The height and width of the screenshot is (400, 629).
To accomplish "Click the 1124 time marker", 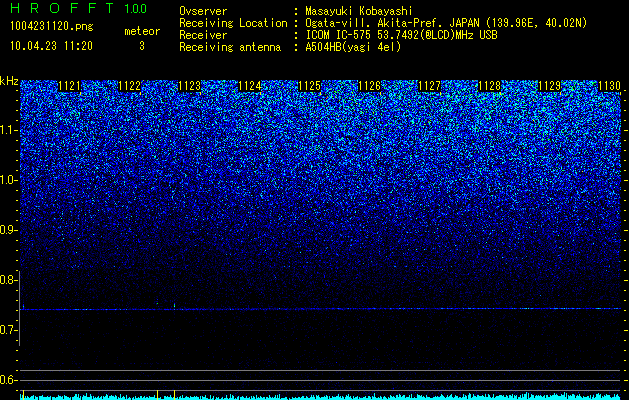I will (x=250, y=86).
